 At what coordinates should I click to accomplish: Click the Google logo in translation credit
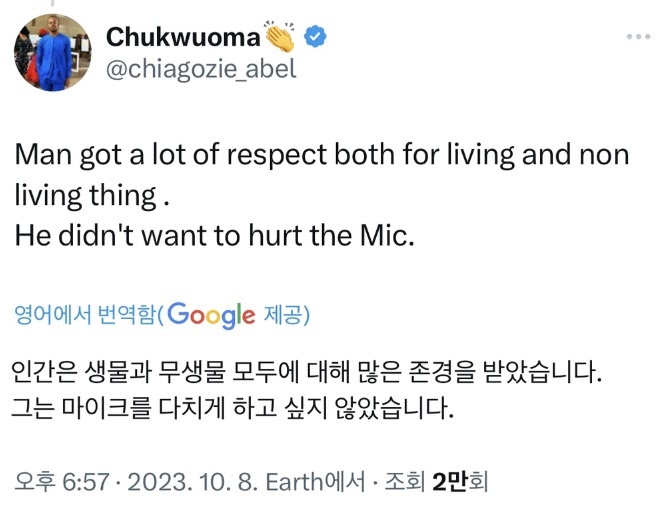[211, 316]
